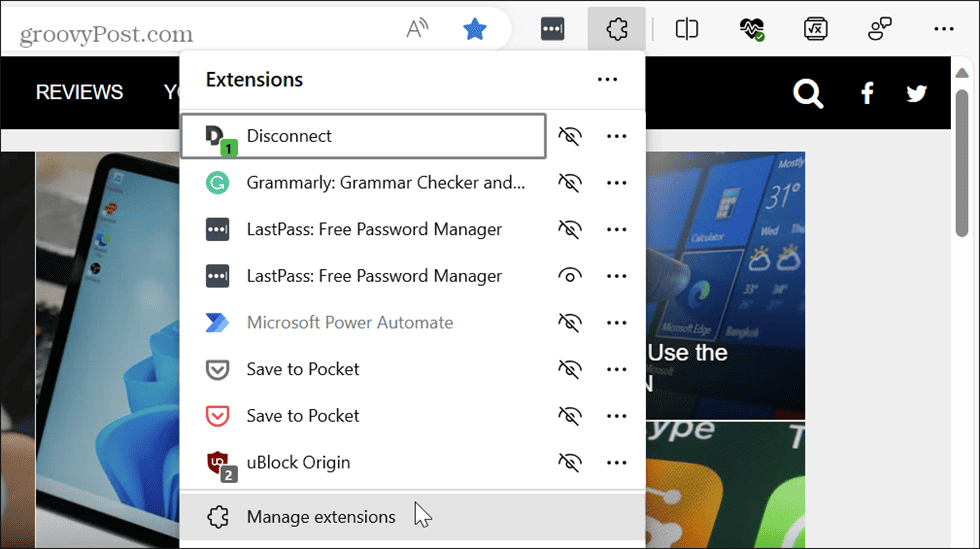Open the Windows tiles article thumbnail
980x549 pixels.
coord(725,285)
